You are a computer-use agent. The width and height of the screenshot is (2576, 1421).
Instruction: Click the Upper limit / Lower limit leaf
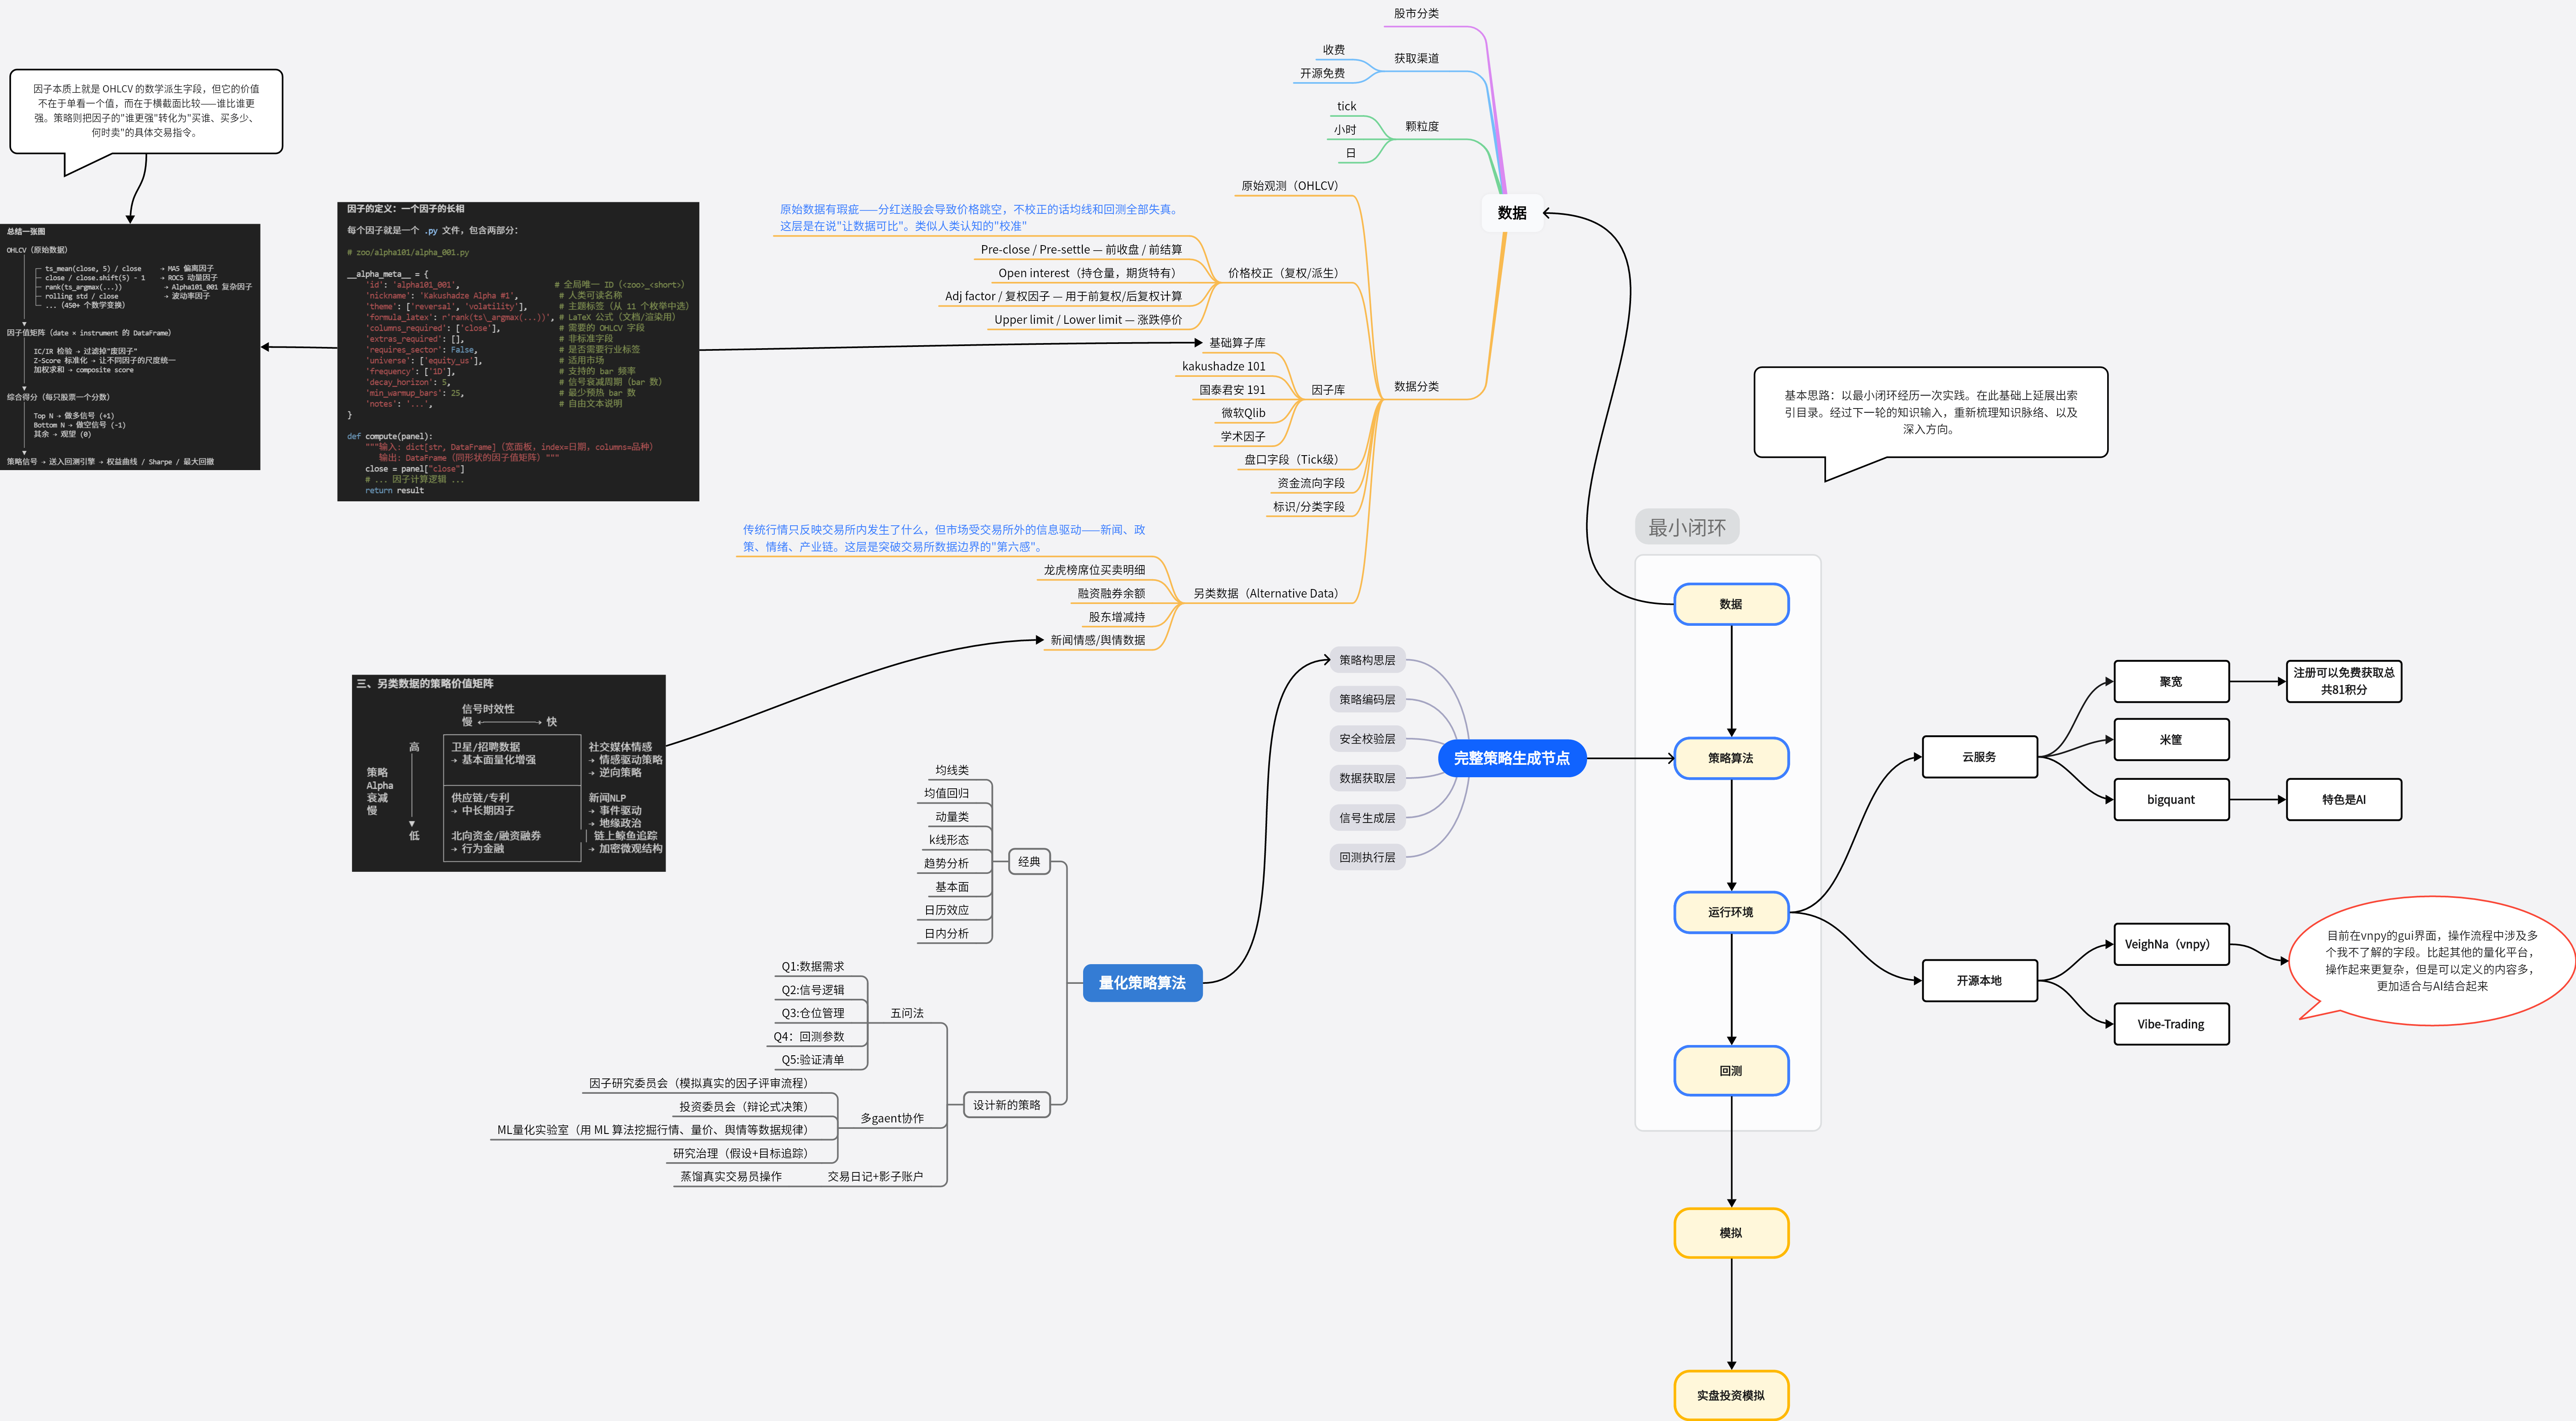pos(1087,320)
